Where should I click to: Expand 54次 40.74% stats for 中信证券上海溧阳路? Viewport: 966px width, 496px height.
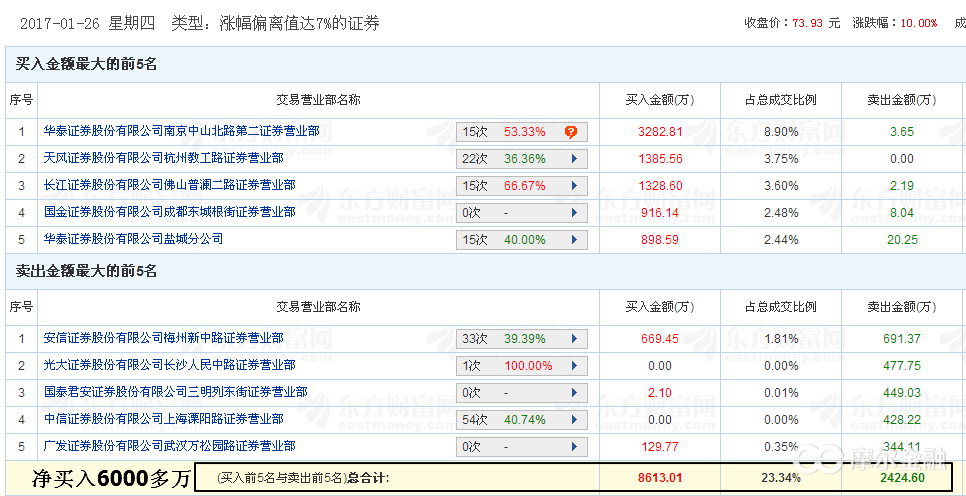pos(521,420)
